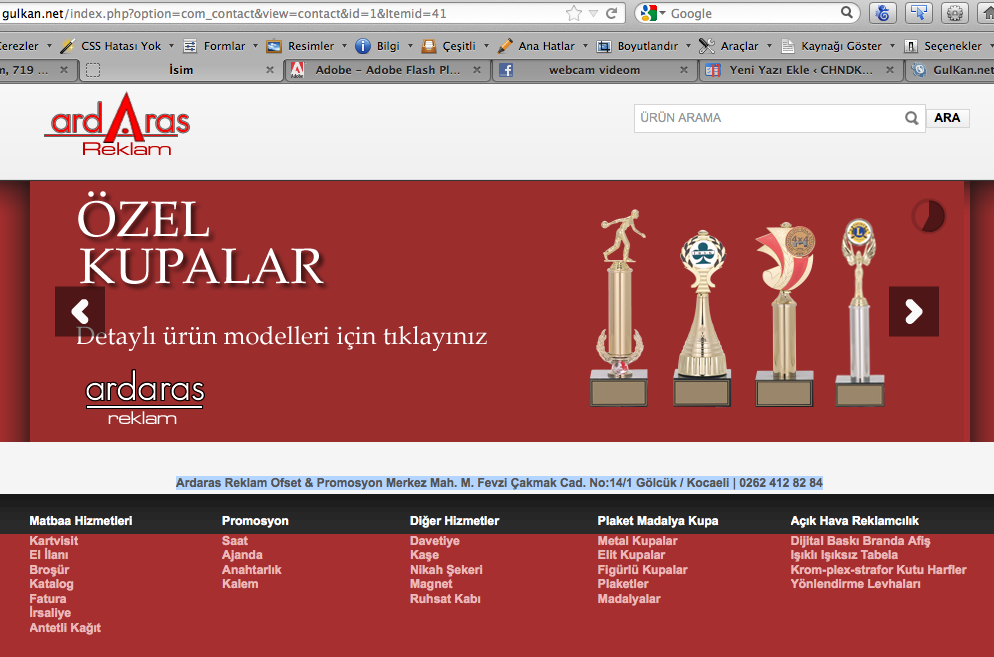
Task: Expand the Kaynağı Göster dropdown arrow
Action: [x=892, y=46]
